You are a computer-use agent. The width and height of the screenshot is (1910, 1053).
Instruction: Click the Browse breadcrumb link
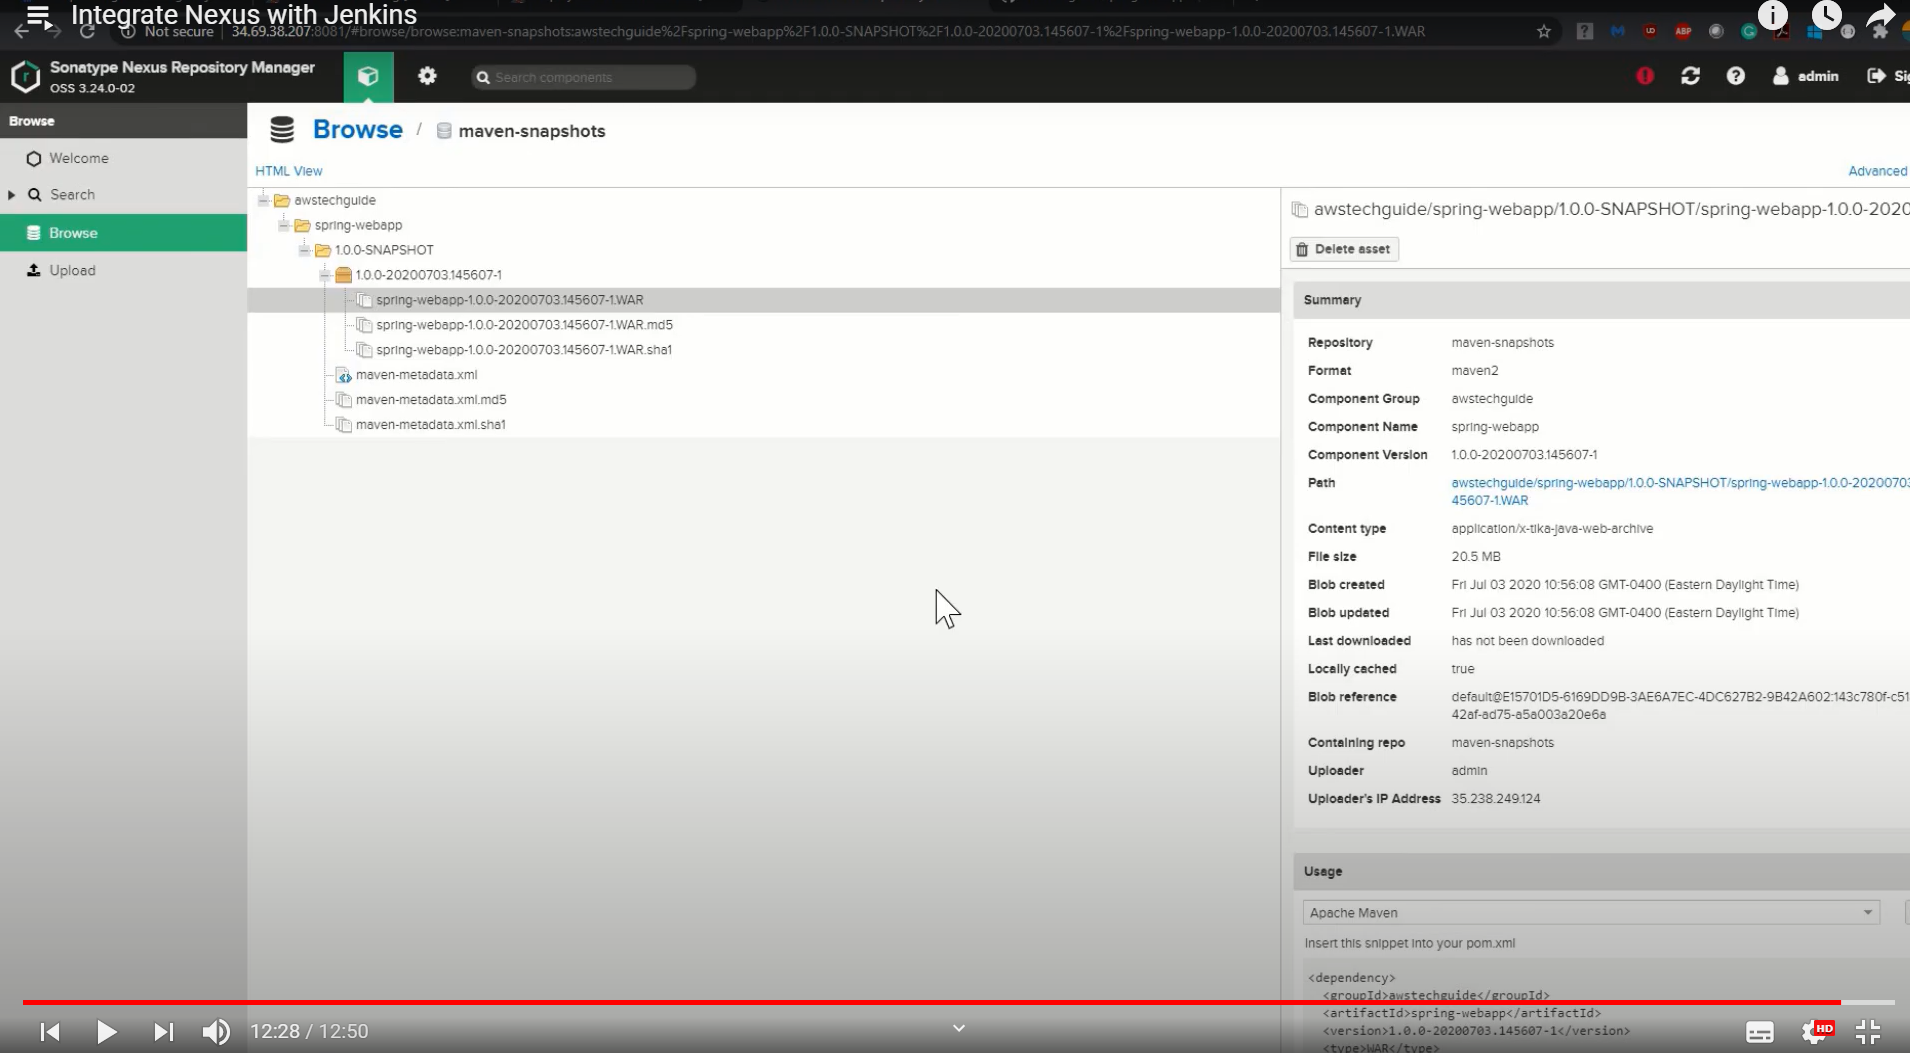tap(358, 130)
